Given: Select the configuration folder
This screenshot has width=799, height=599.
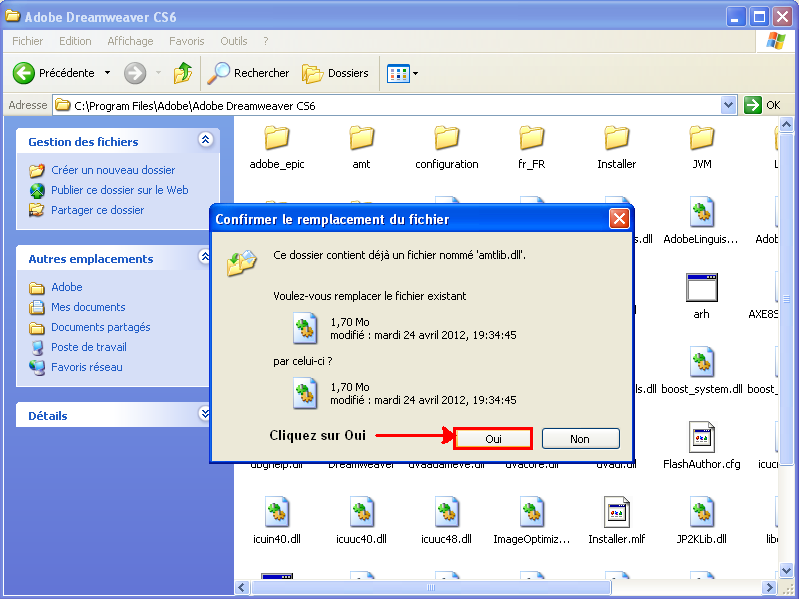Looking at the screenshot, I should click(446, 147).
